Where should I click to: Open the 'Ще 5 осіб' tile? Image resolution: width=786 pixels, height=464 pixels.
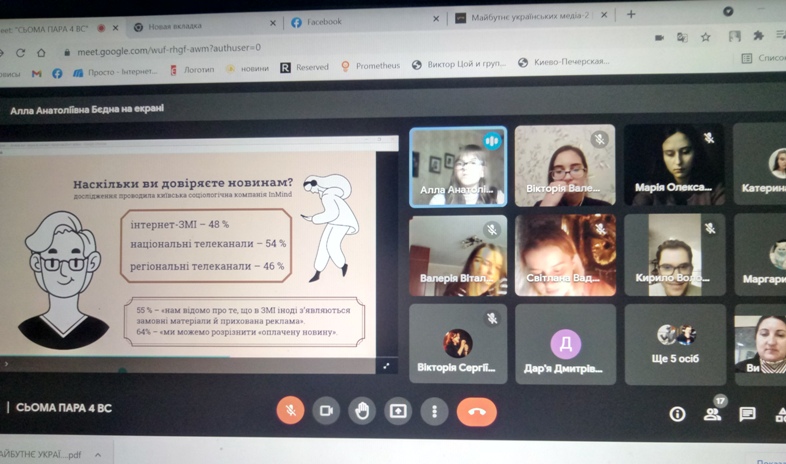[675, 344]
